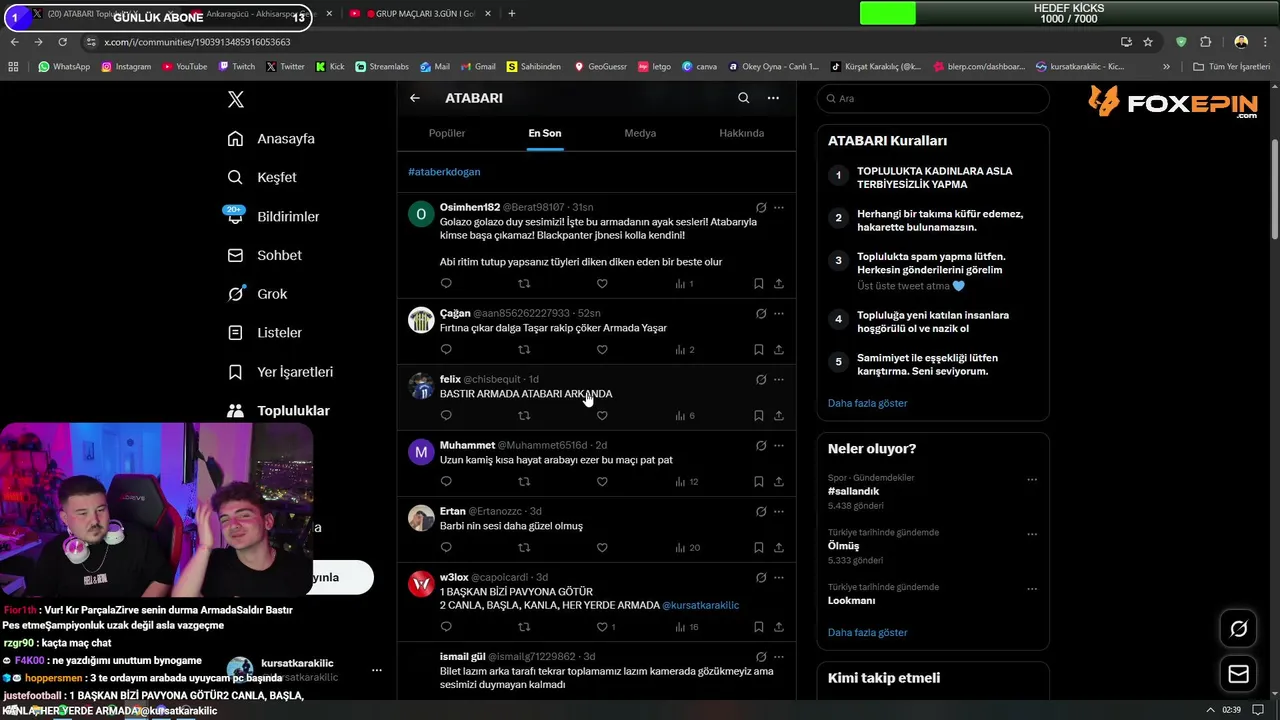Repost the Osimhen182 post
Screen dimensions: 1280x720
pyautogui.click(x=524, y=284)
